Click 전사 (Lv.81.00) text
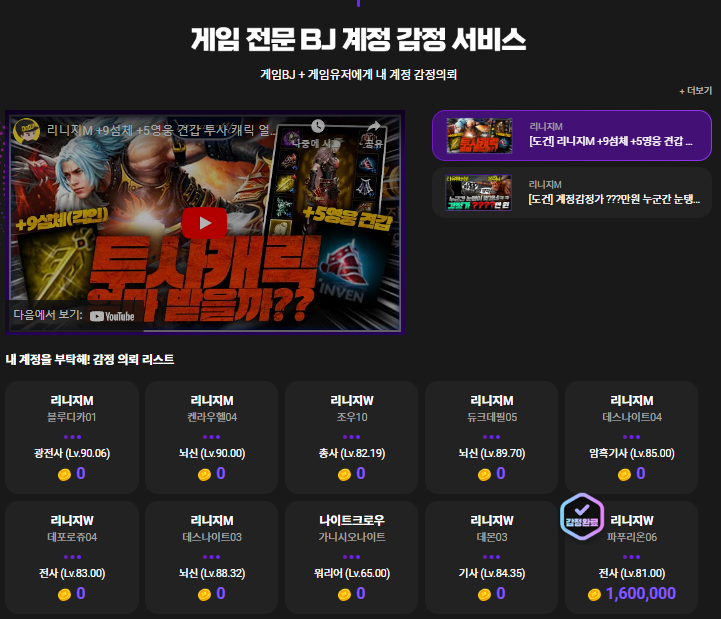 click(631, 573)
